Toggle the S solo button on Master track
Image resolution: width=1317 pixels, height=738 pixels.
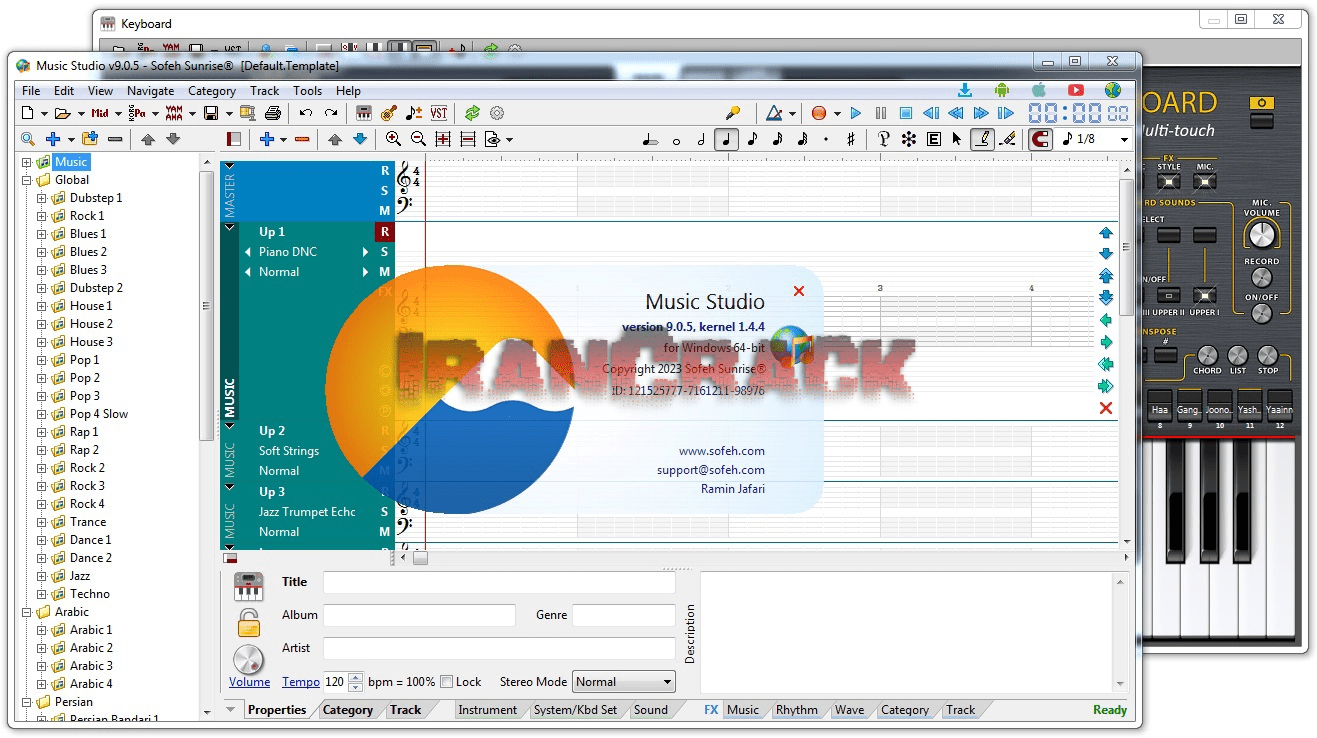[384, 190]
